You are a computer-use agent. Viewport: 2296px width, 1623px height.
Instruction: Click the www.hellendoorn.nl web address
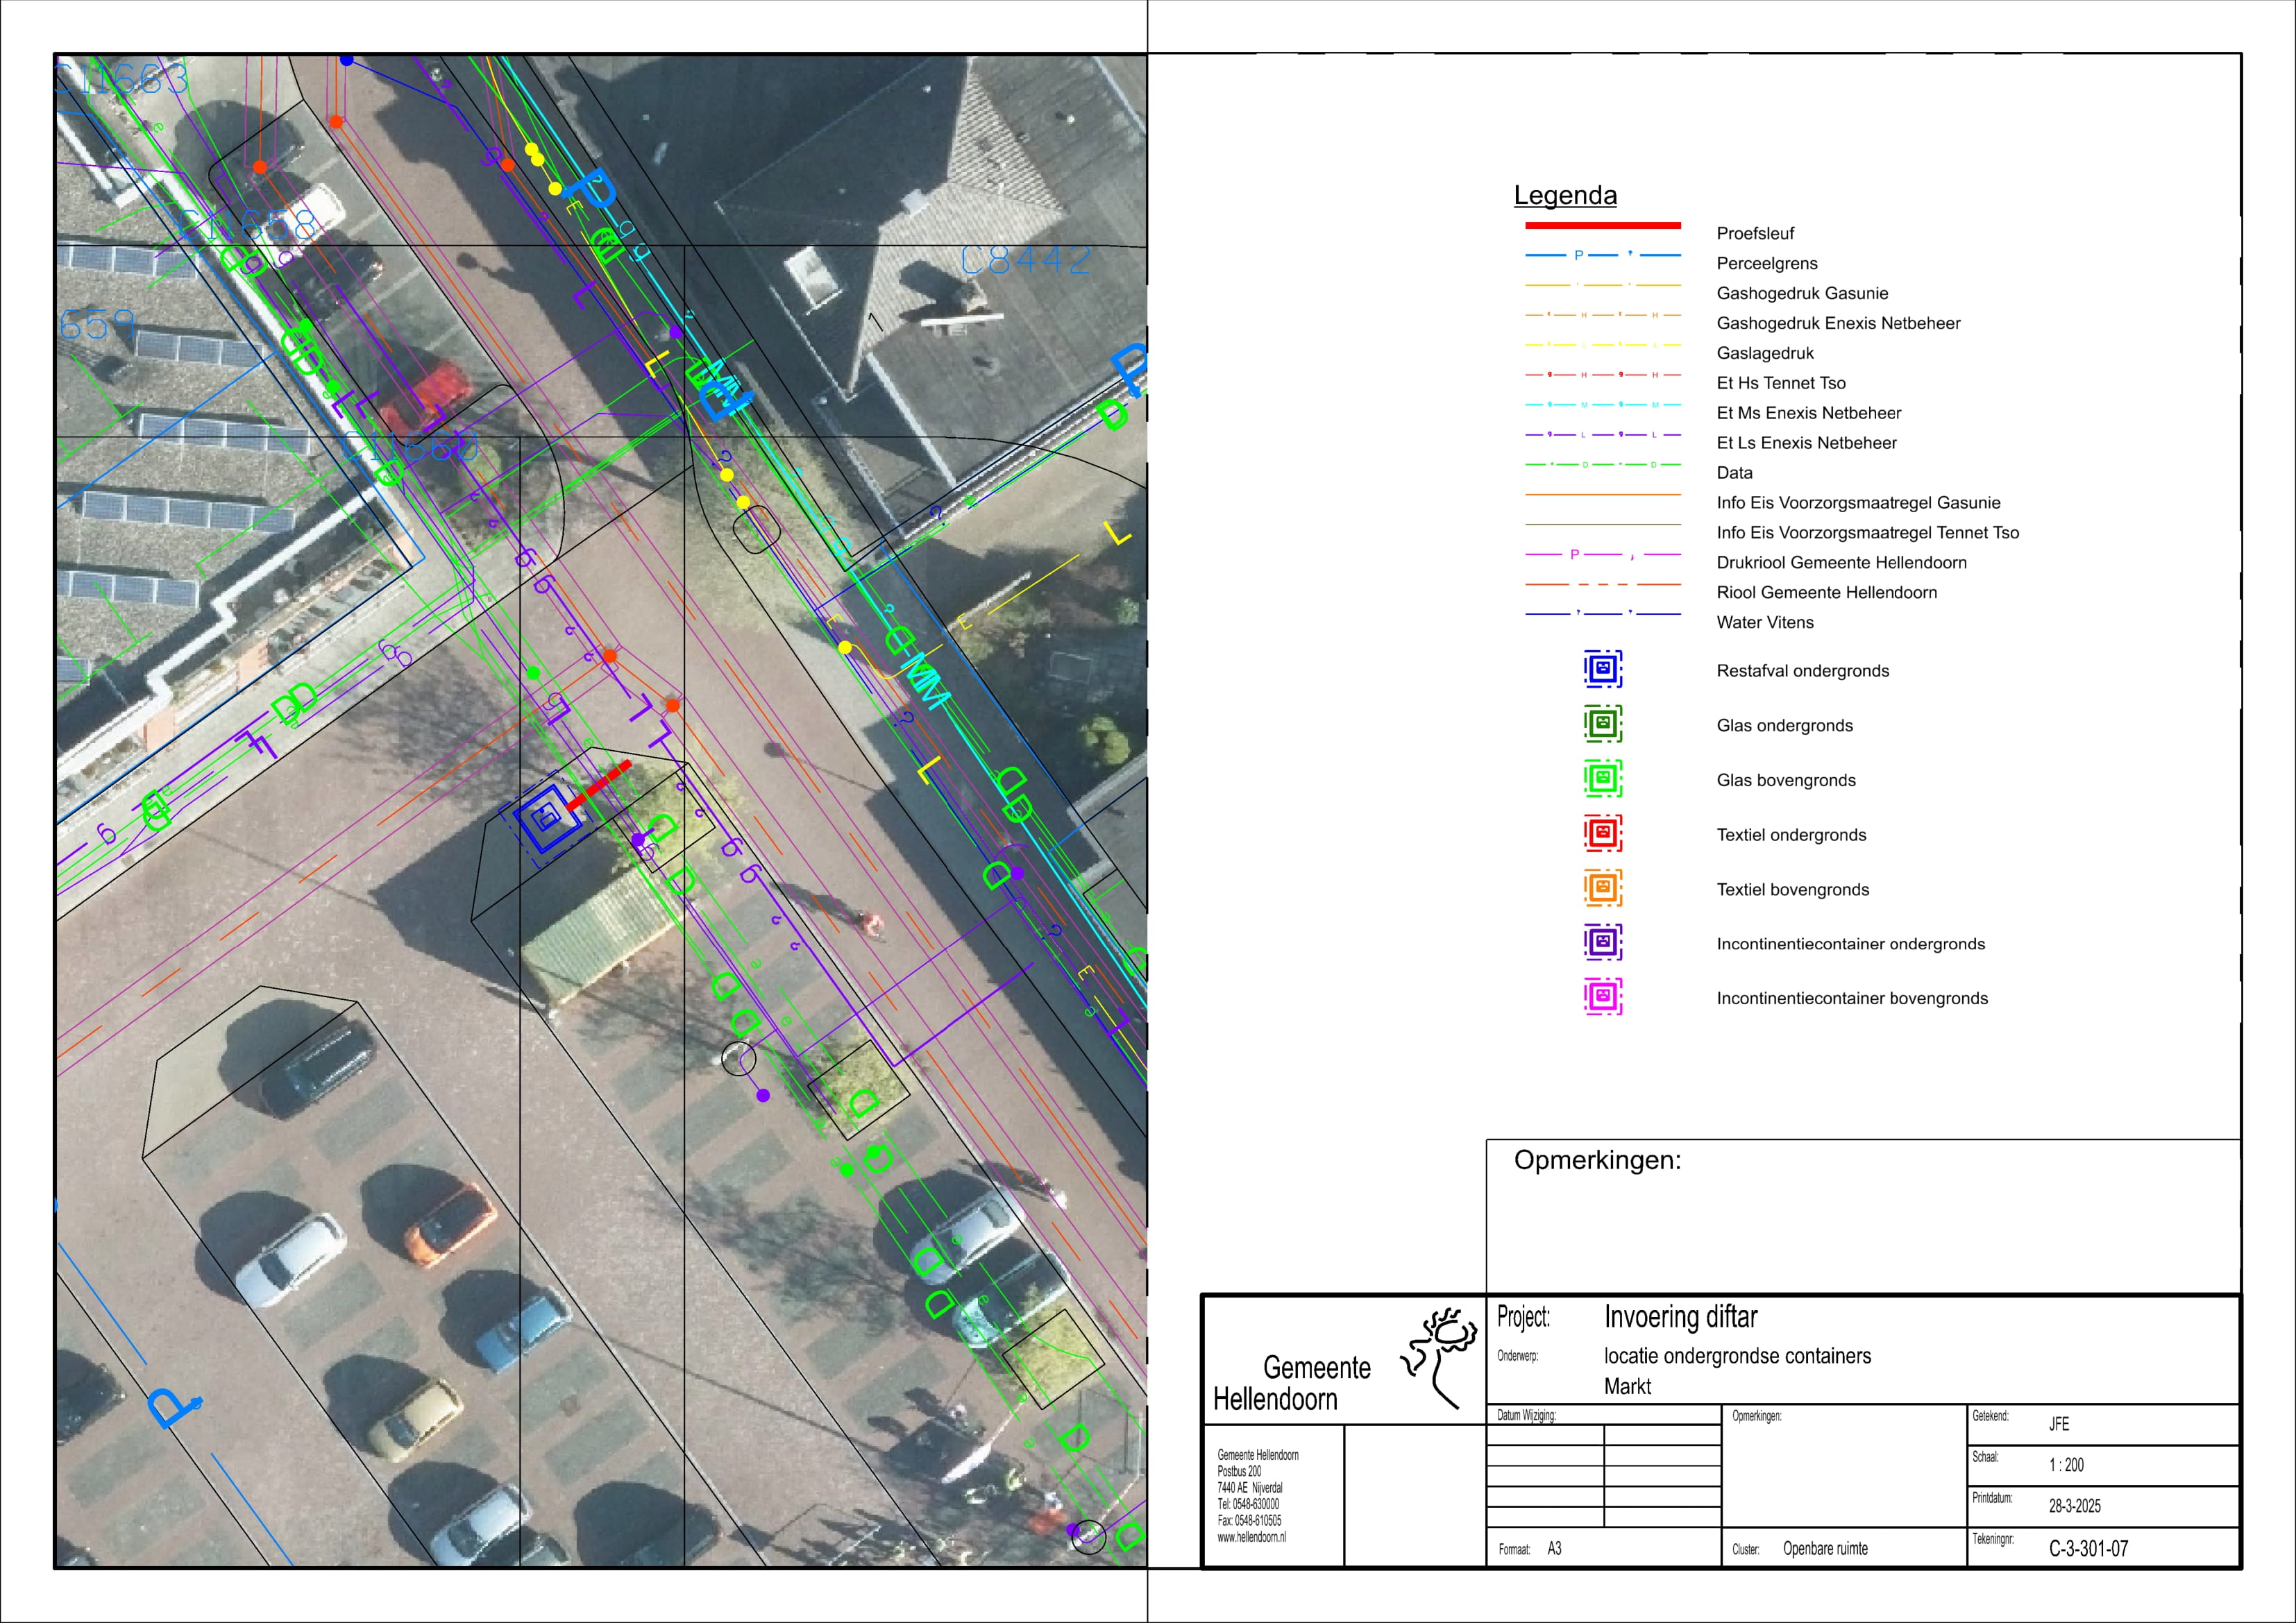[1251, 1538]
